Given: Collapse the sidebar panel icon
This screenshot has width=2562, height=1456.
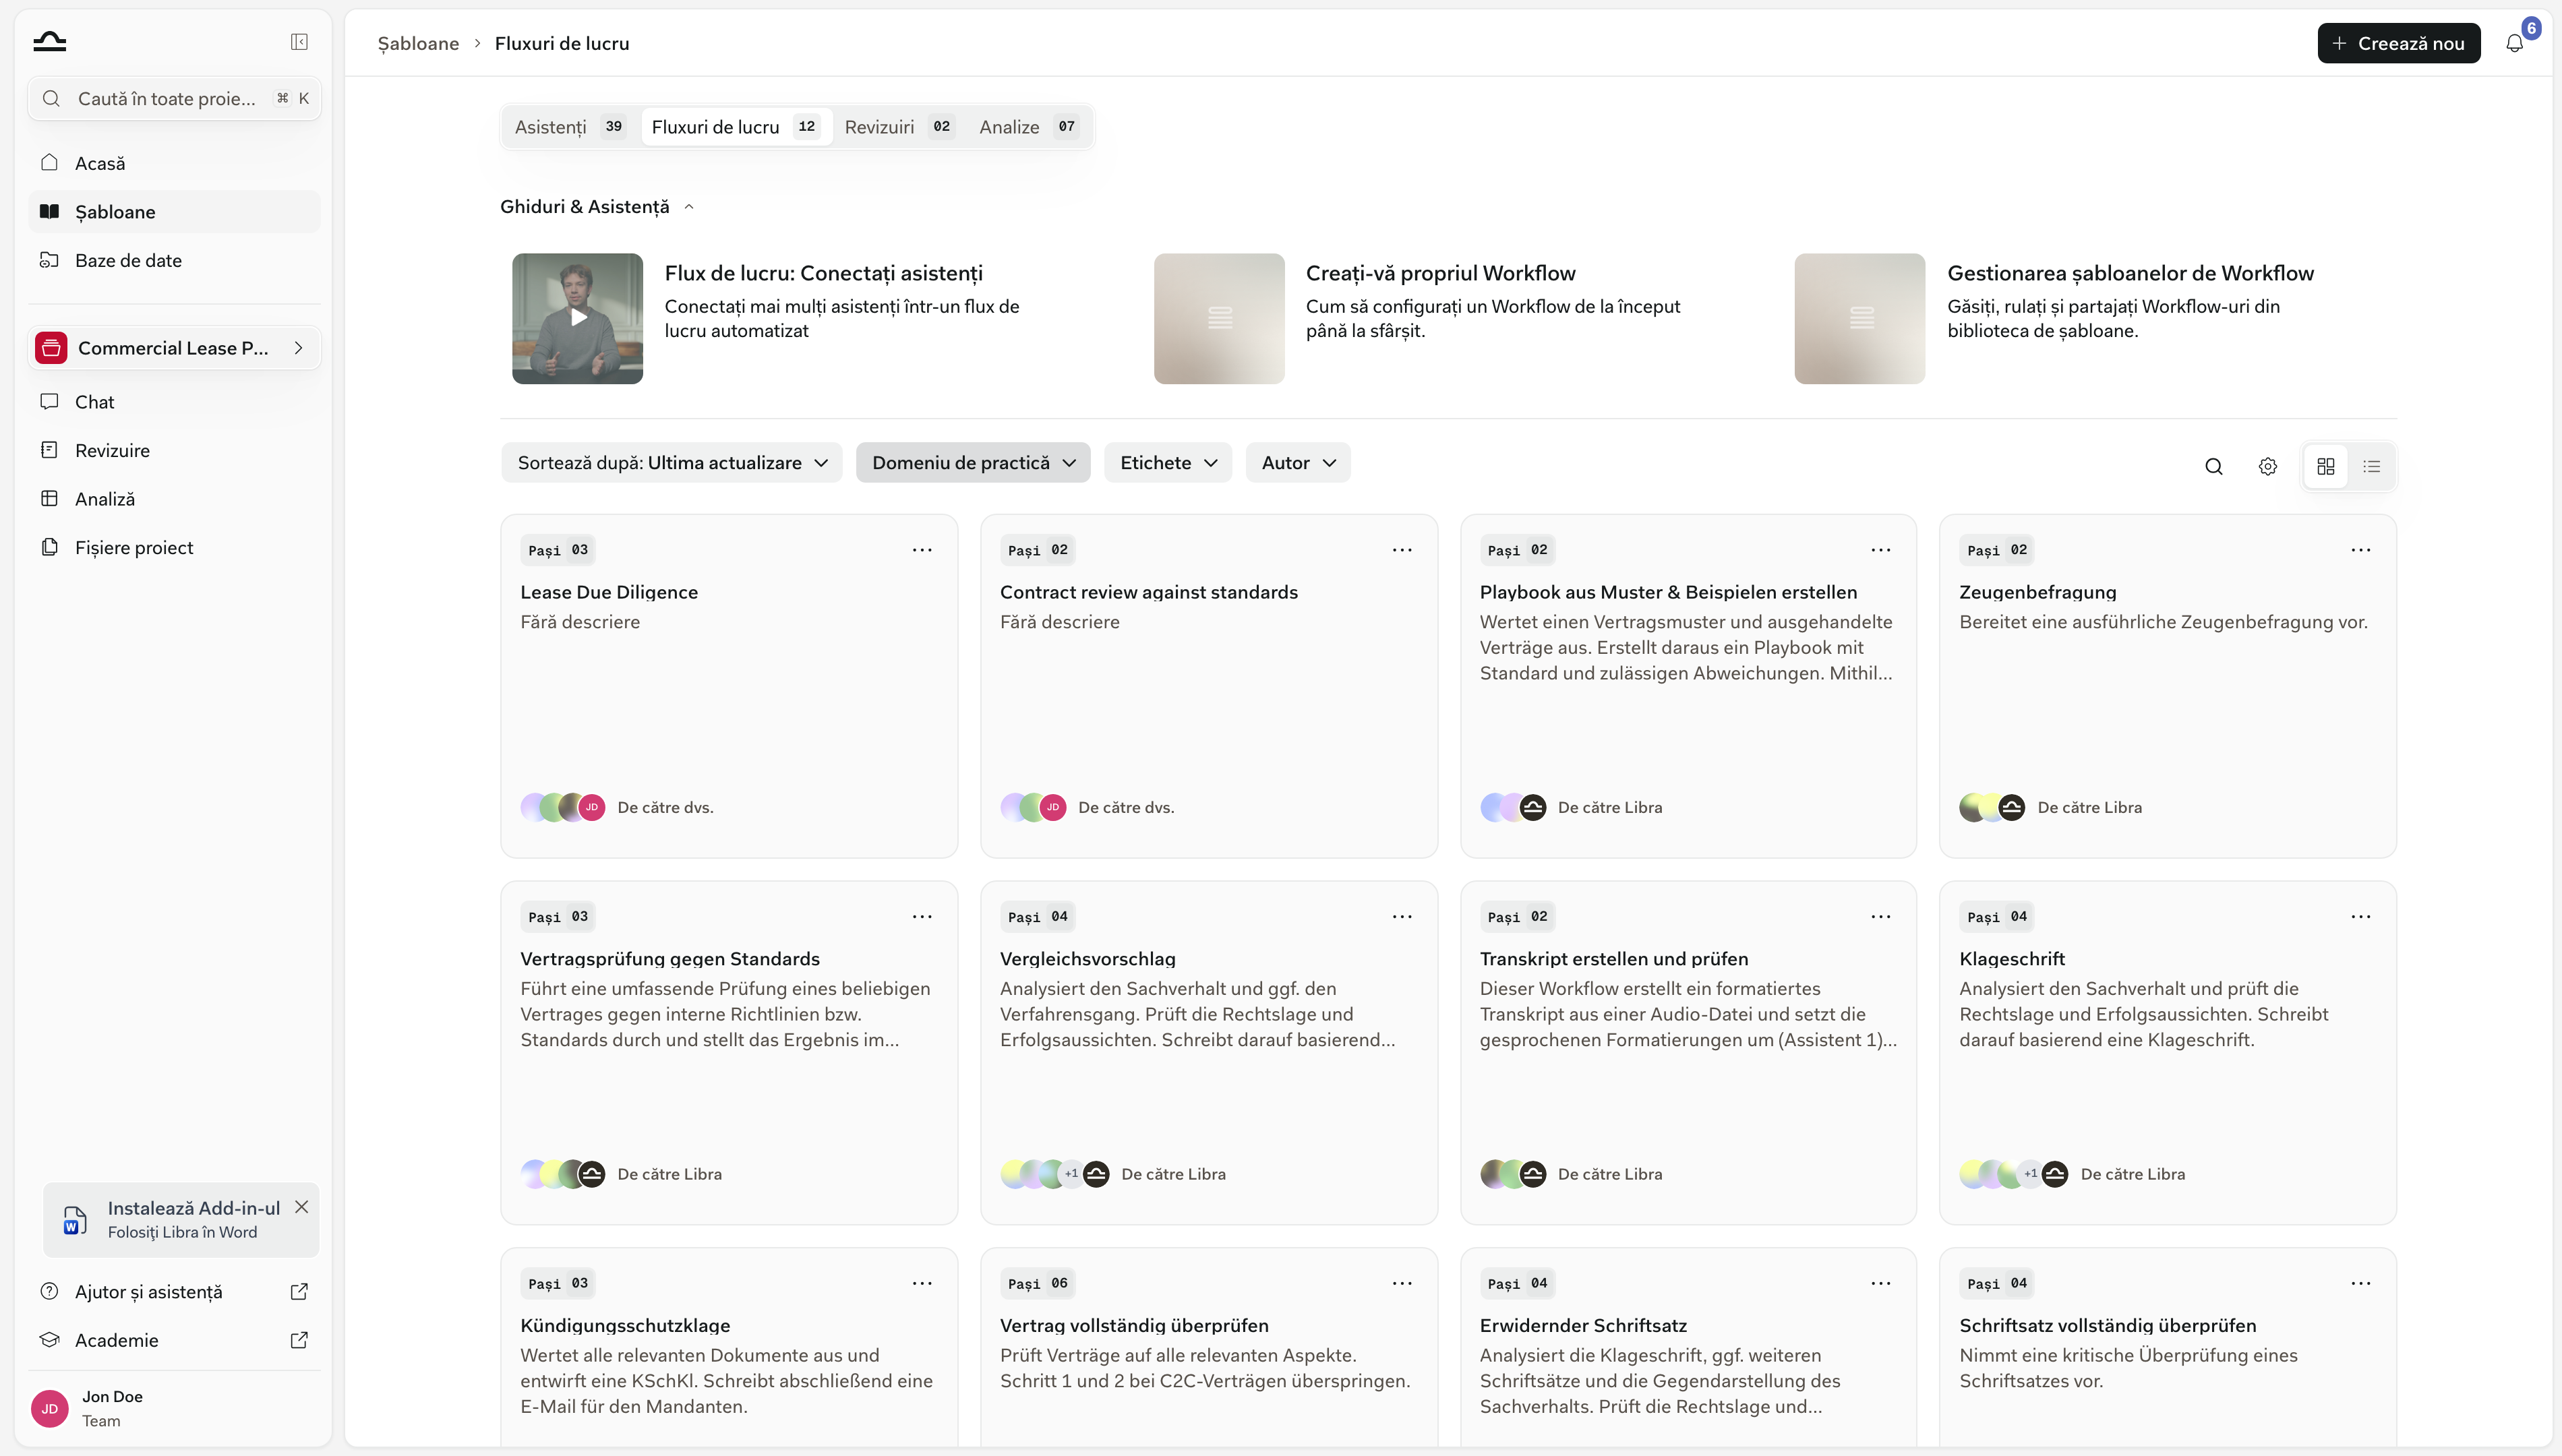Looking at the screenshot, I should (x=299, y=42).
